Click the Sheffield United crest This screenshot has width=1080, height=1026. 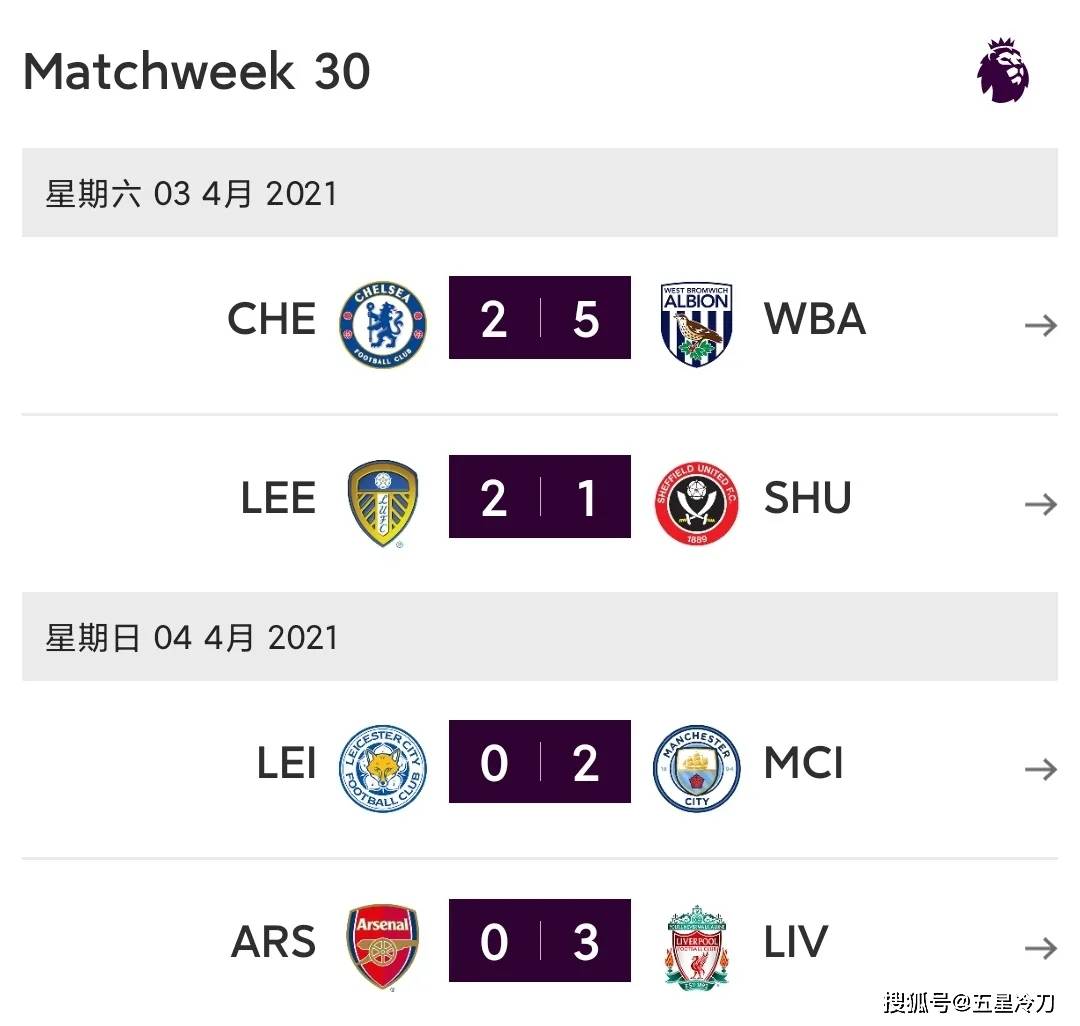(x=696, y=503)
